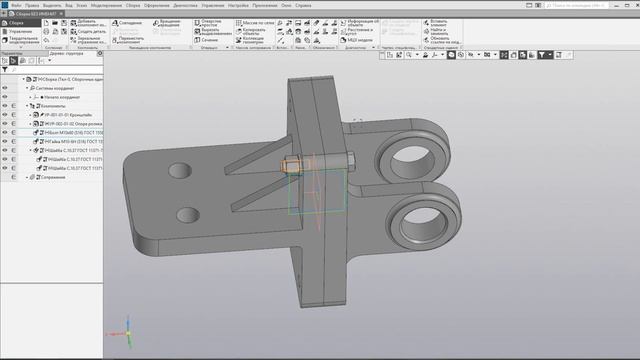Expand the Кронштейн component node
The height and width of the screenshot is (360, 640).
tap(31, 115)
